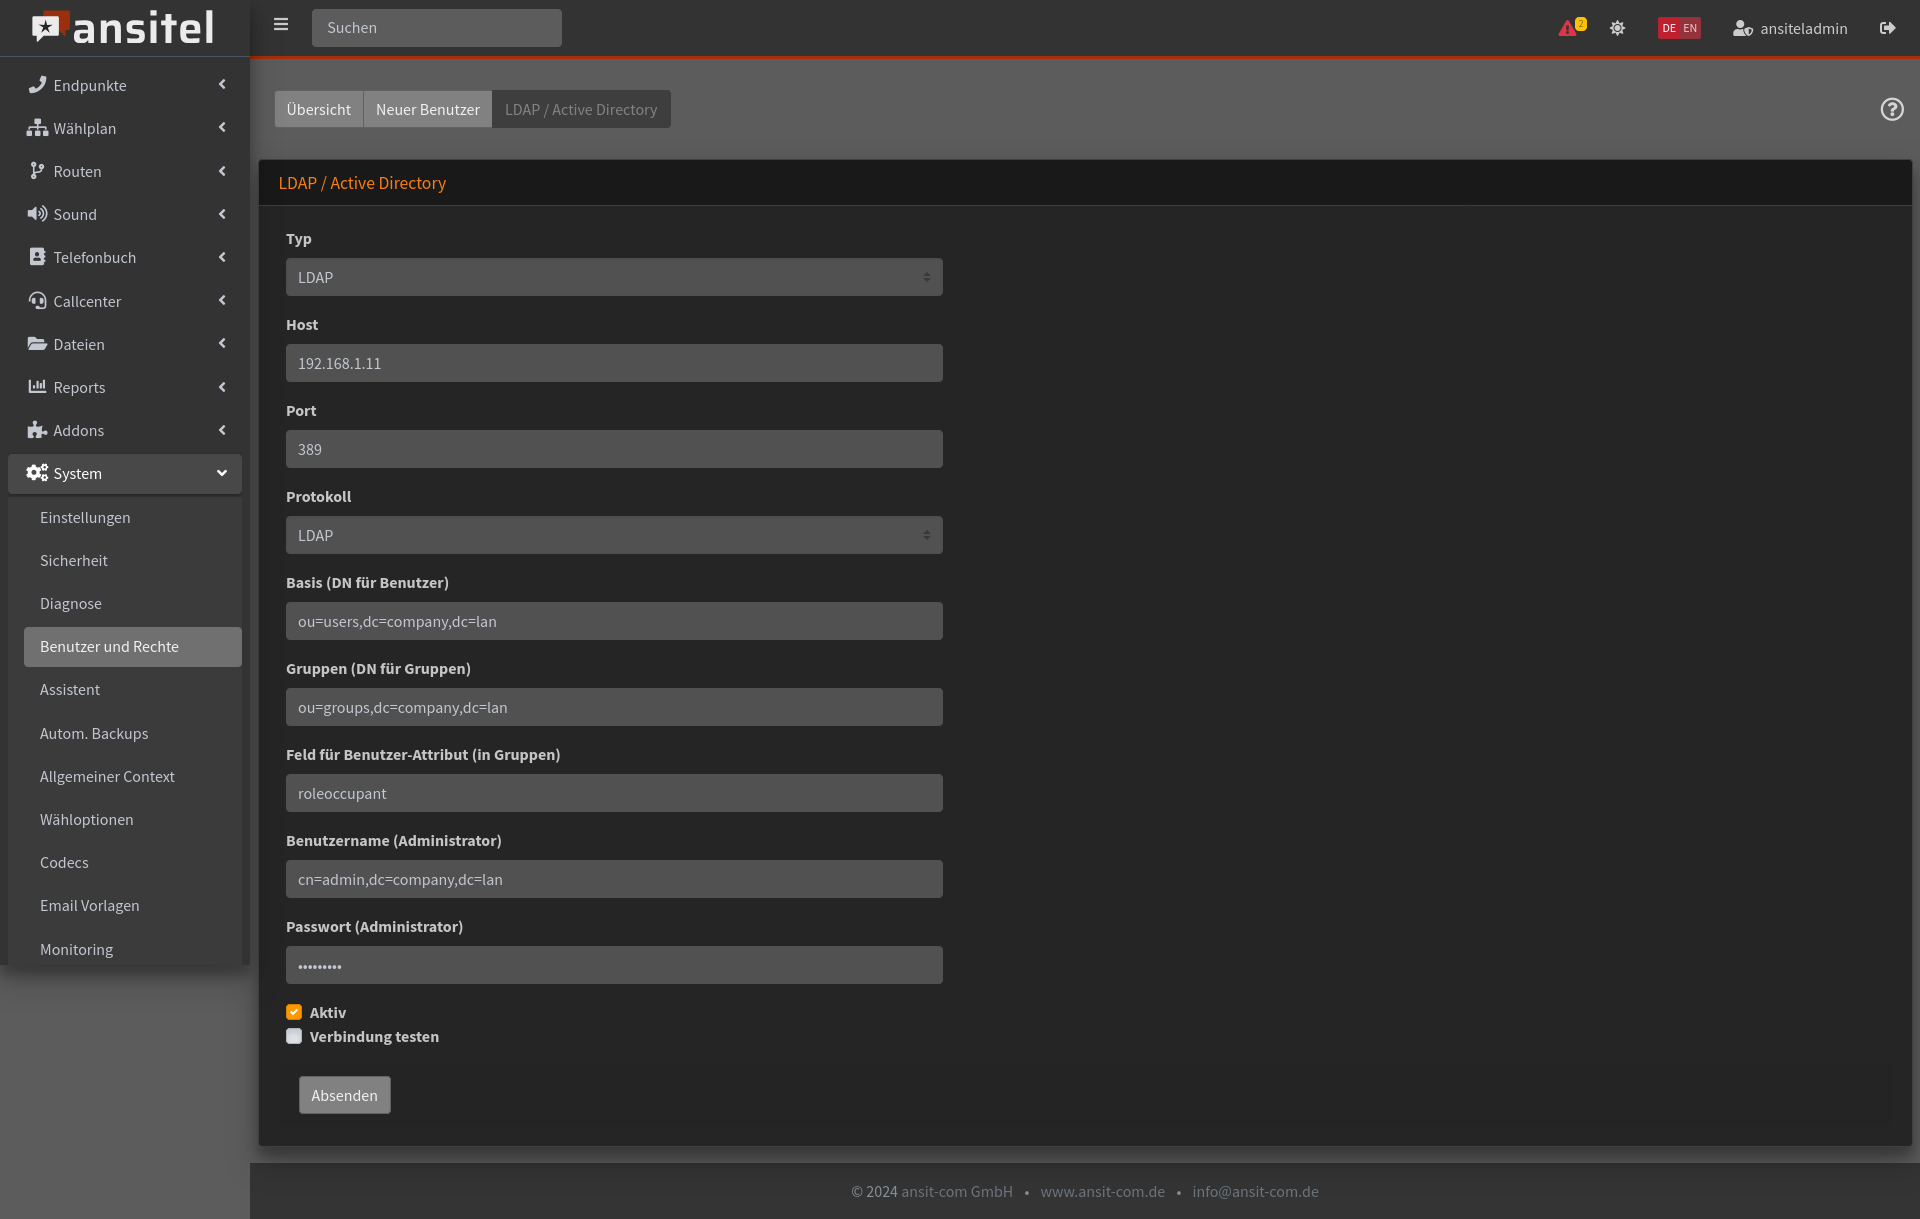The width and height of the screenshot is (1920, 1219).
Task: Click the Callcenter headset icon
Action: [37, 301]
